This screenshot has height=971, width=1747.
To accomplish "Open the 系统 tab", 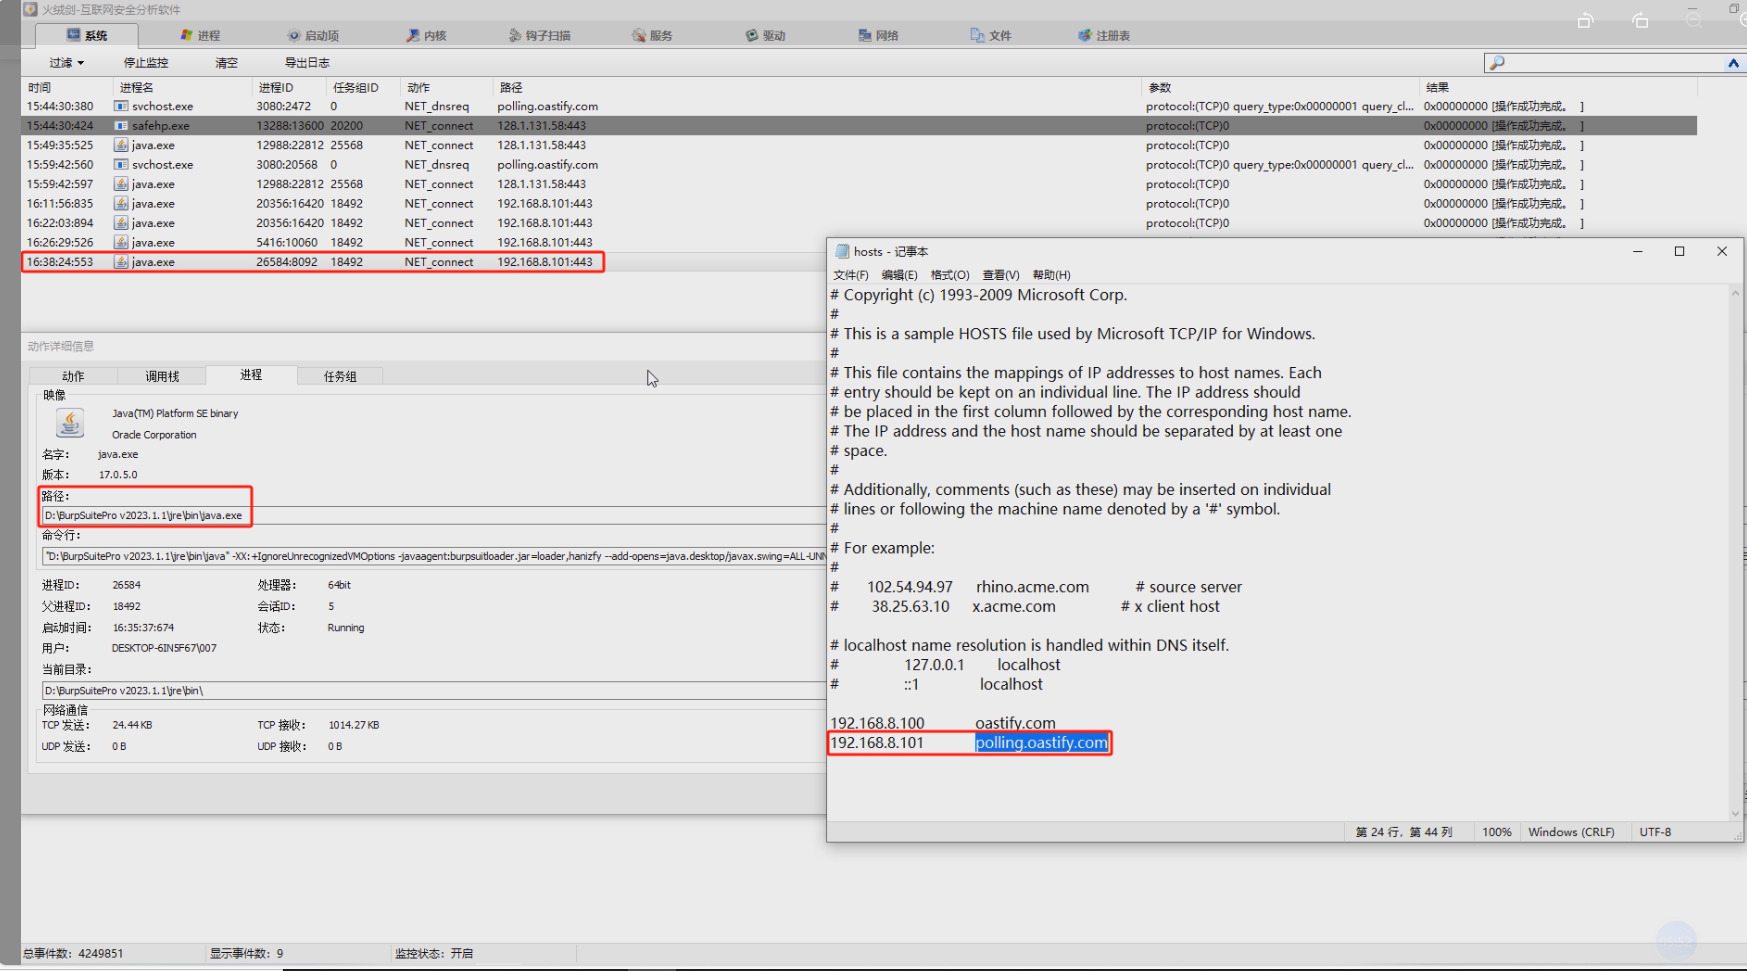I will 87,35.
